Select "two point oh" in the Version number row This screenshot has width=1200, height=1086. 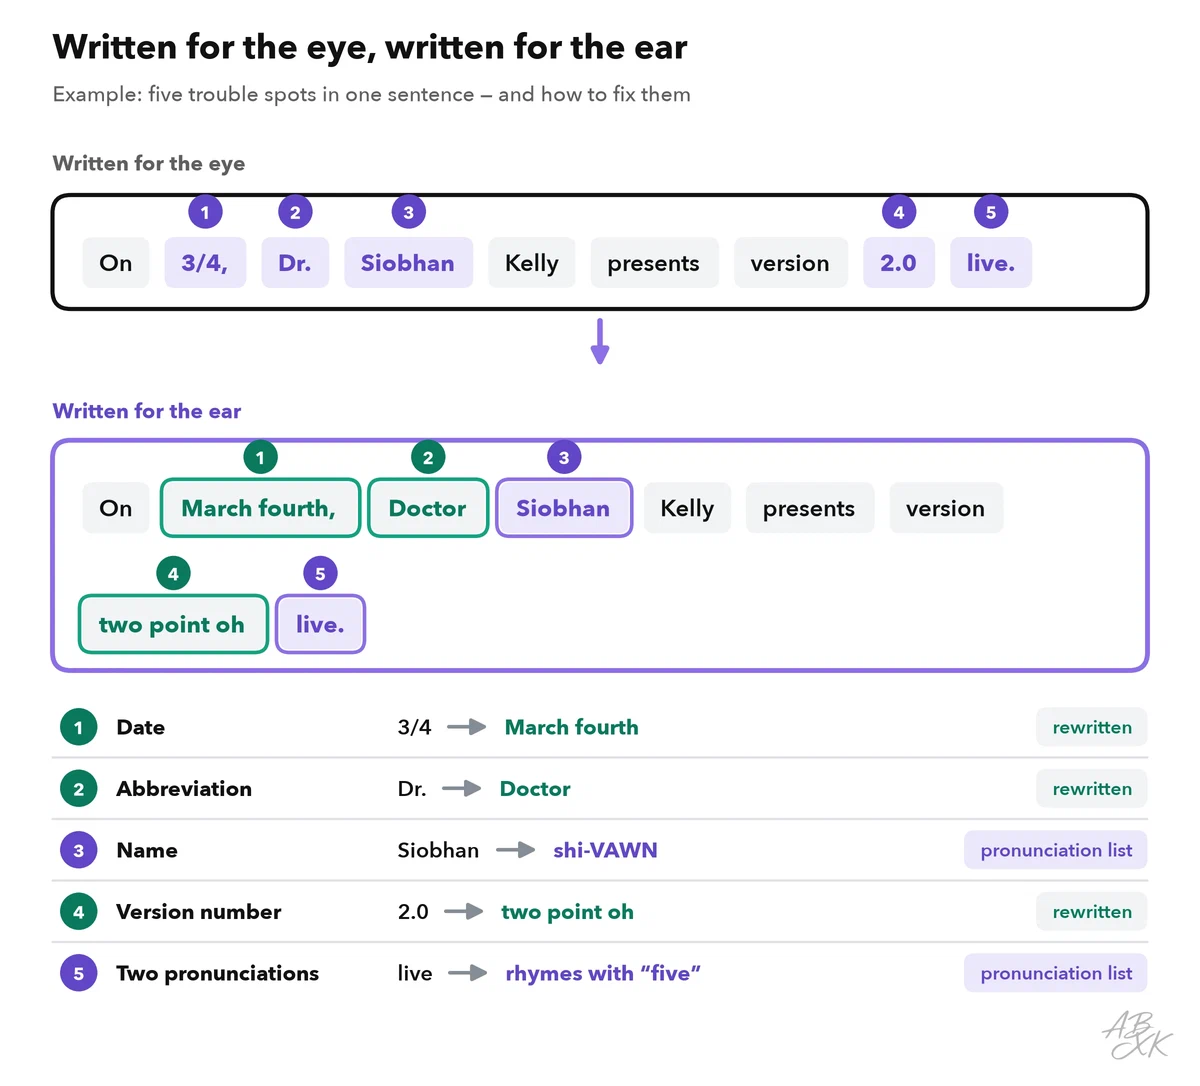tap(567, 912)
